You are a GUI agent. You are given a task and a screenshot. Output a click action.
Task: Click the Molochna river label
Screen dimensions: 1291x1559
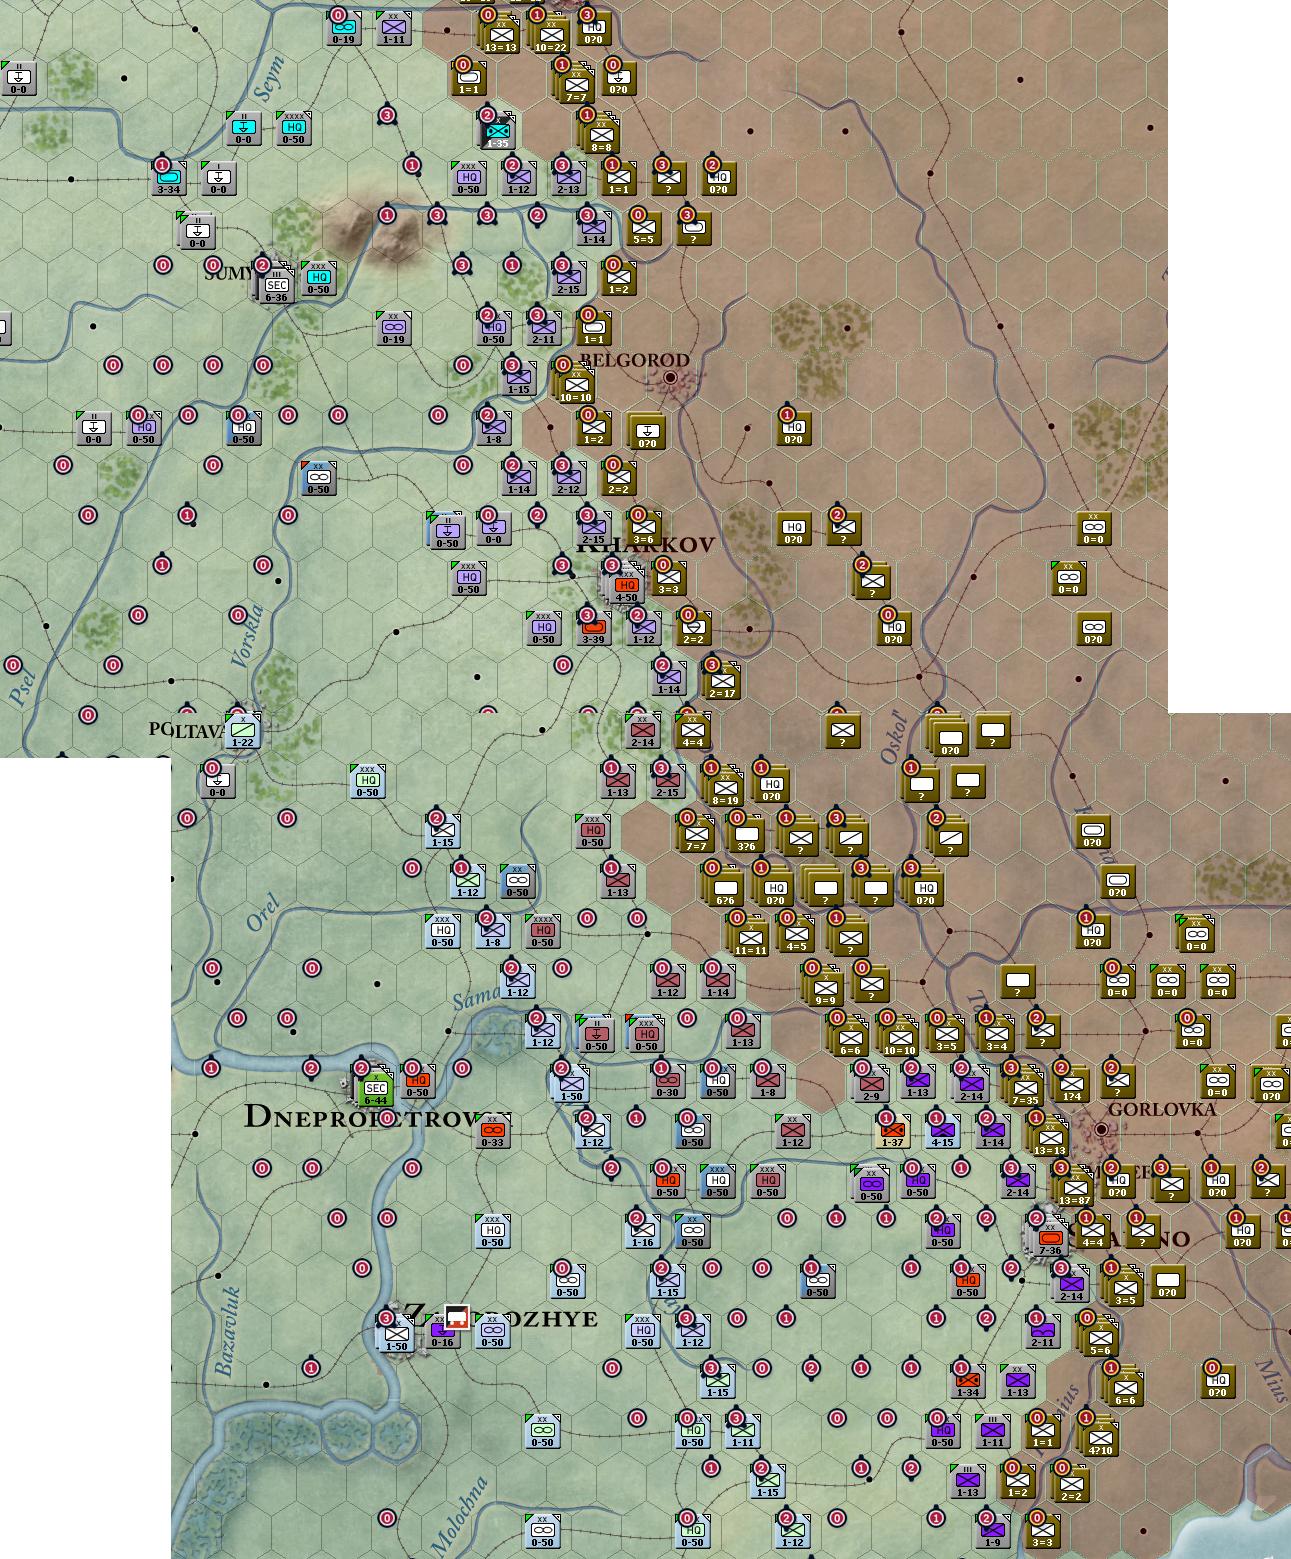click(458, 1515)
